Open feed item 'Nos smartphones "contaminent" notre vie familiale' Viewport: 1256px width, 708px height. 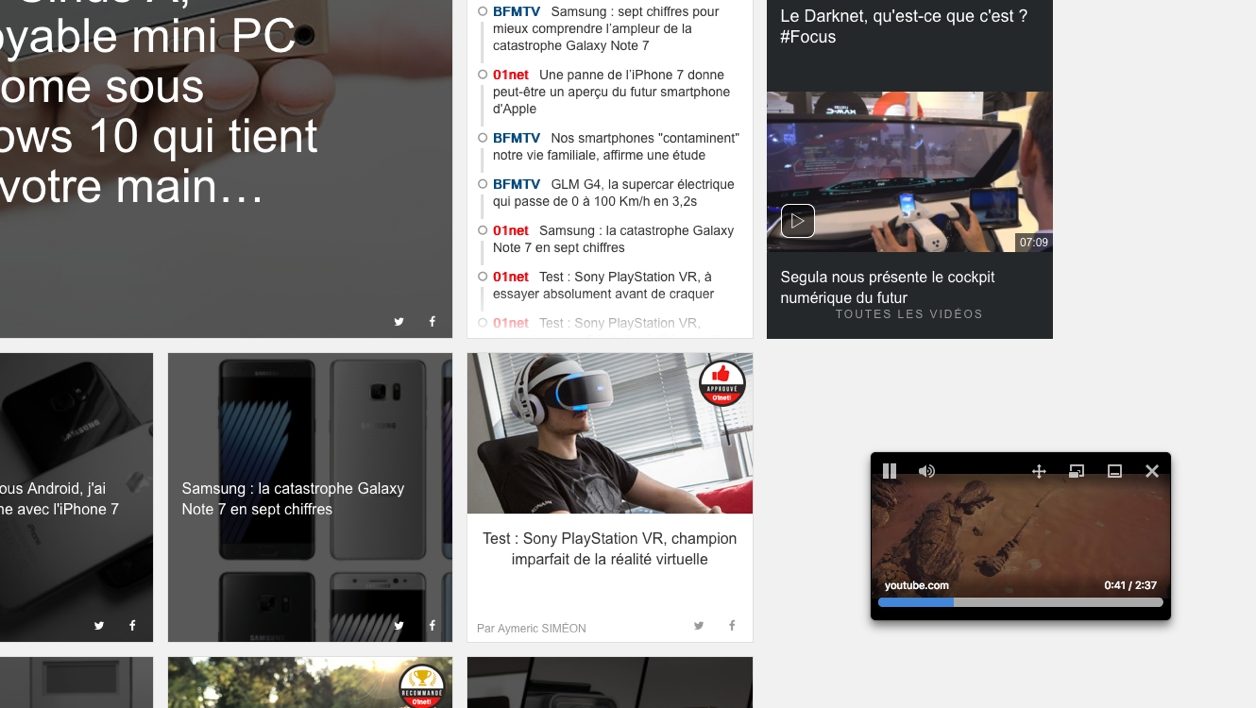616,146
